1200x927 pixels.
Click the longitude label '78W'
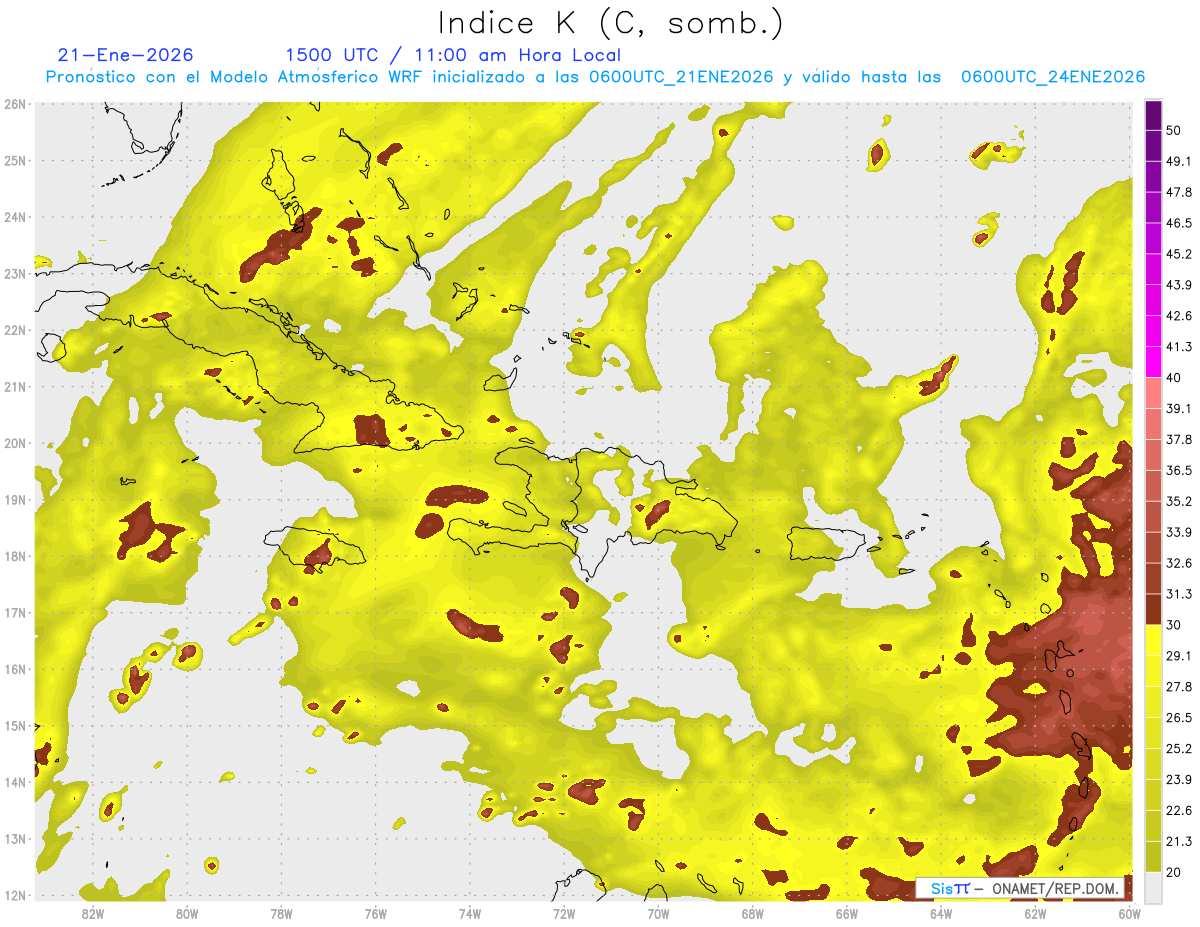tap(281, 912)
